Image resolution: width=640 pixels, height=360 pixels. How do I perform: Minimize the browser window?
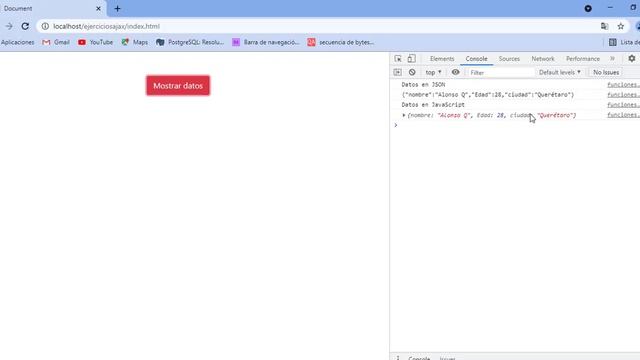pyautogui.click(x=610, y=8)
